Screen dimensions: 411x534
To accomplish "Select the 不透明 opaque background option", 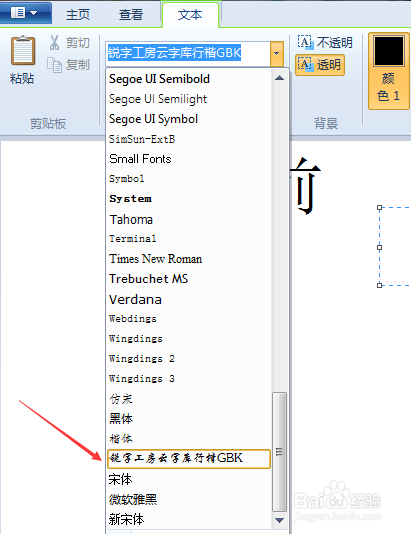I will click(325, 42).
